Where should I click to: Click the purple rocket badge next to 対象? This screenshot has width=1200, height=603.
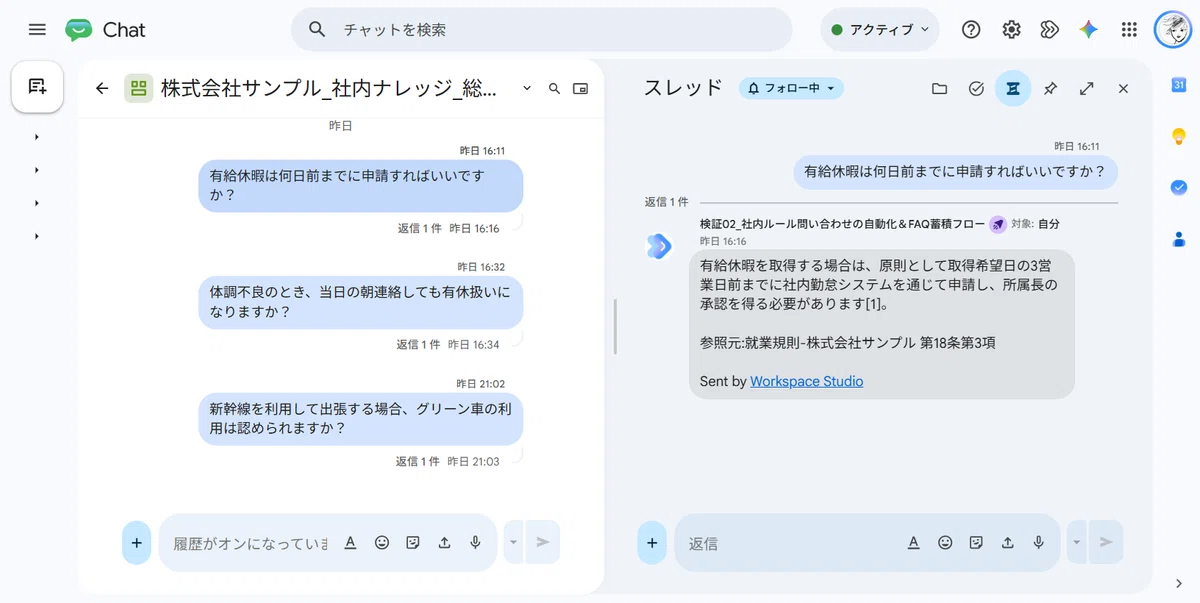click(x=998, y=224)
